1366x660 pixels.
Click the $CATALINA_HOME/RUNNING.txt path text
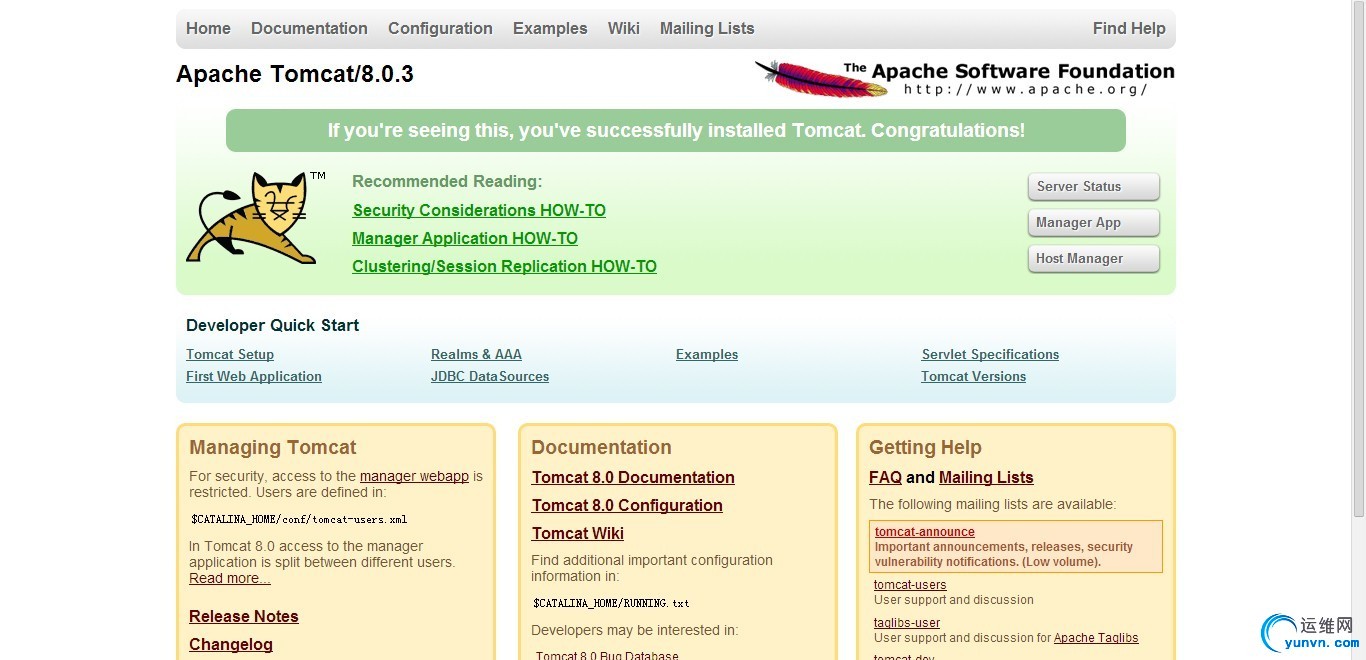tap(611, 603)
